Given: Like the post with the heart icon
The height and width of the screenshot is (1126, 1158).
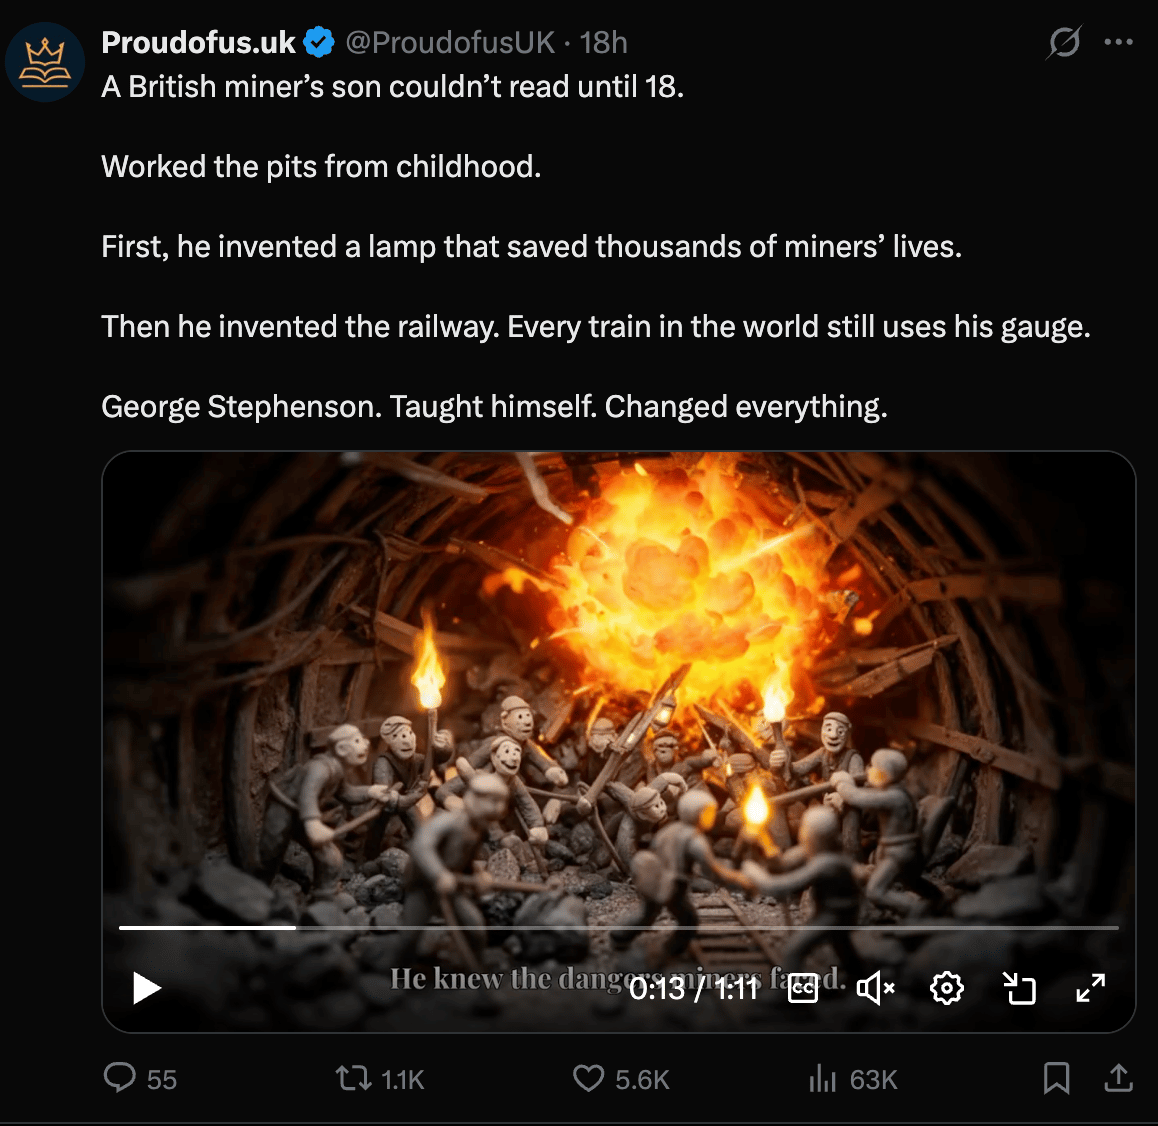Looking at the screenshot, I should point(588,1078).
